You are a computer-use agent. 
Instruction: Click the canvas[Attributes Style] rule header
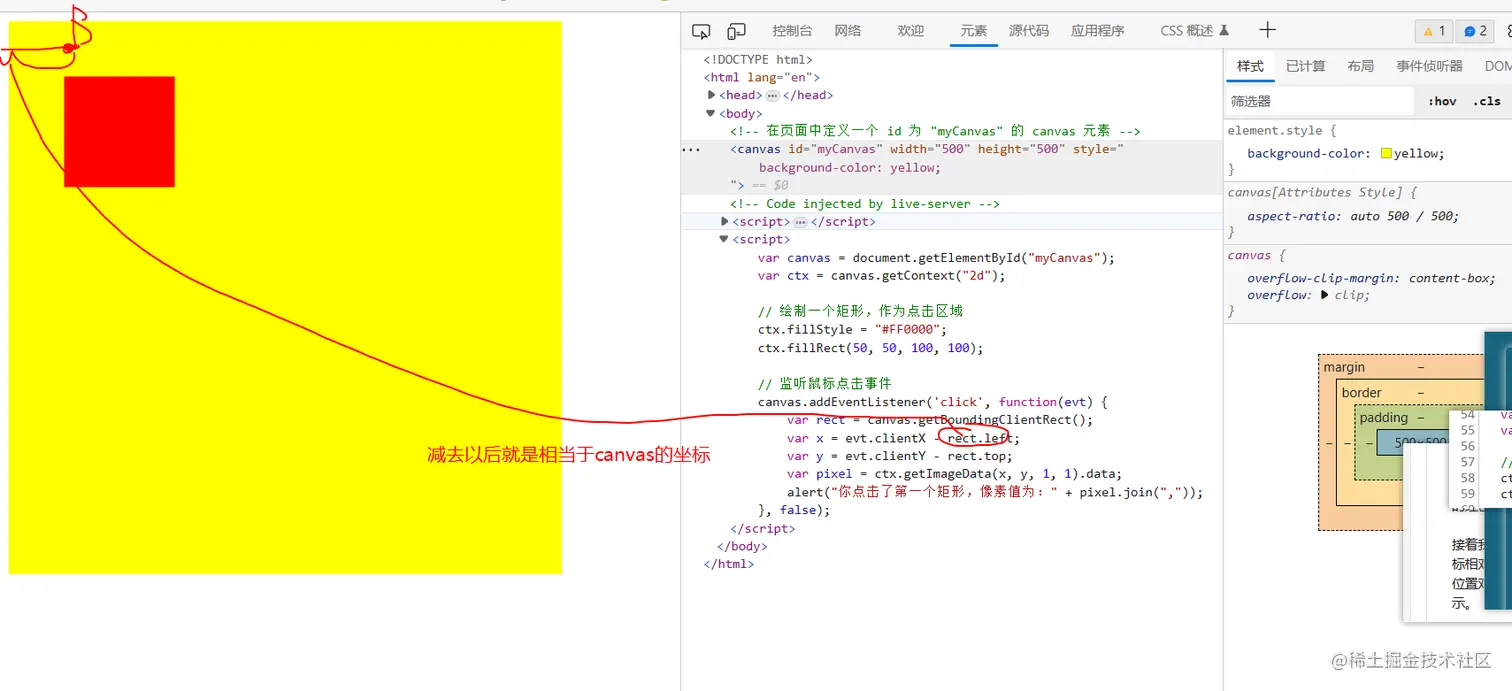pyautogui.click(x=1322, y=192)
